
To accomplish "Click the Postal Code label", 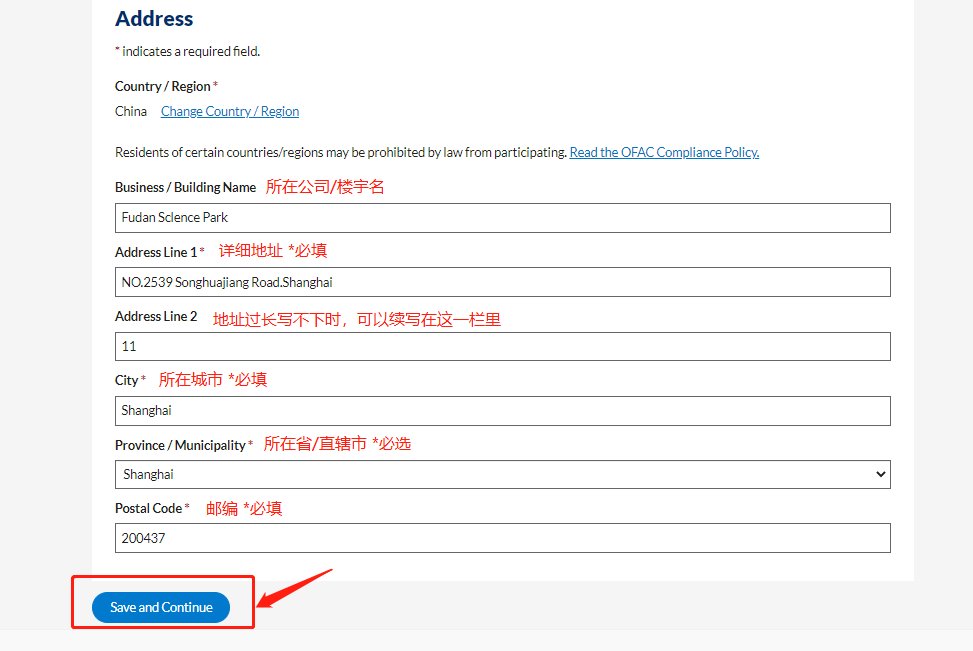I will [x=148, y=508].
